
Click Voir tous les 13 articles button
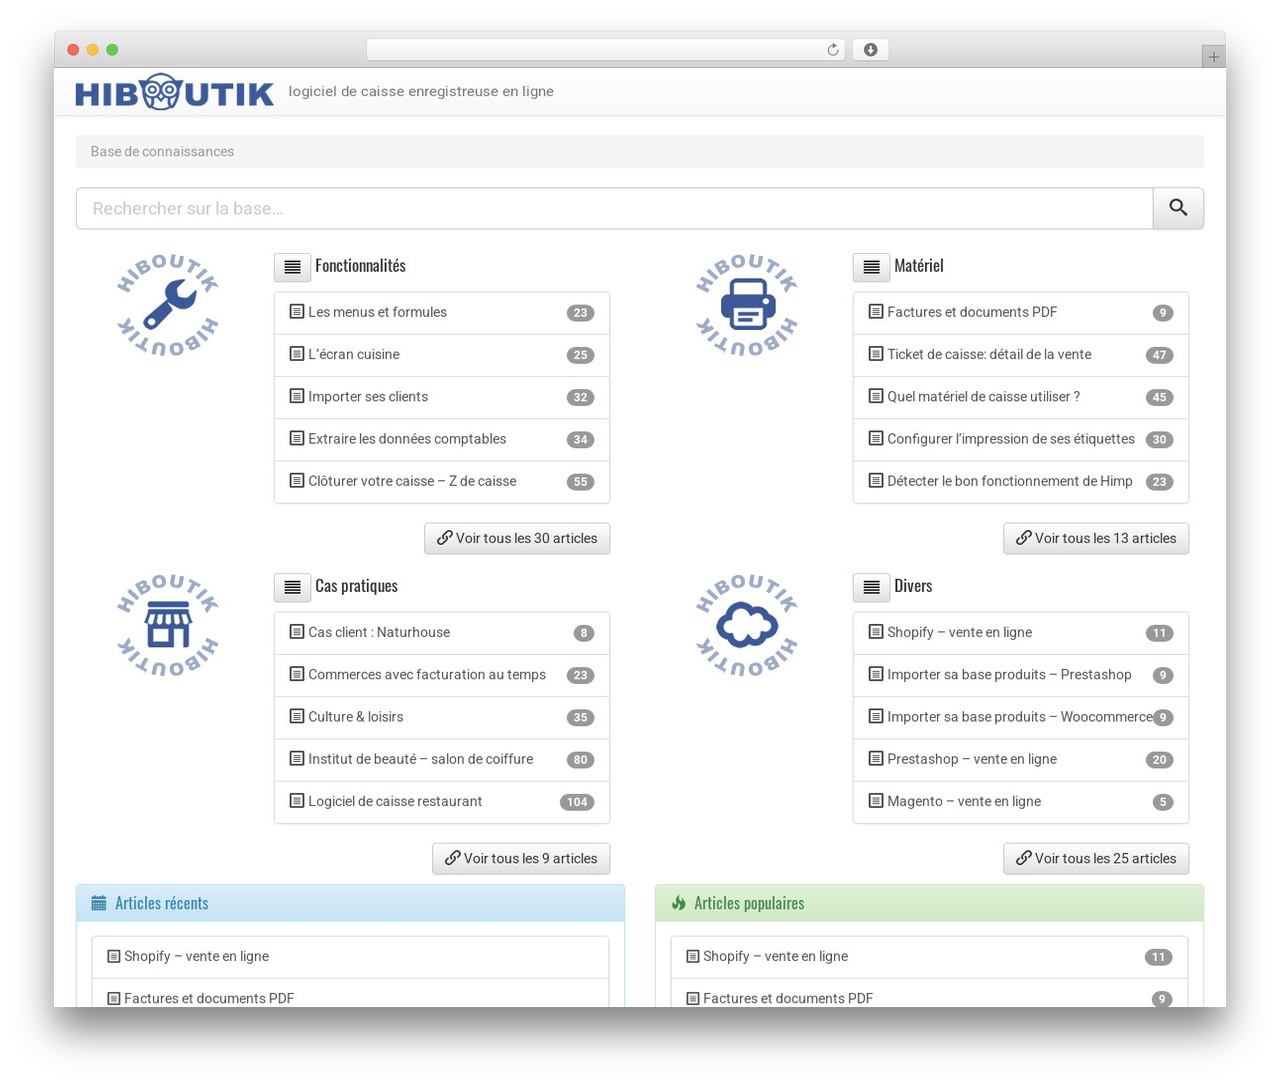coord(1096,538)
